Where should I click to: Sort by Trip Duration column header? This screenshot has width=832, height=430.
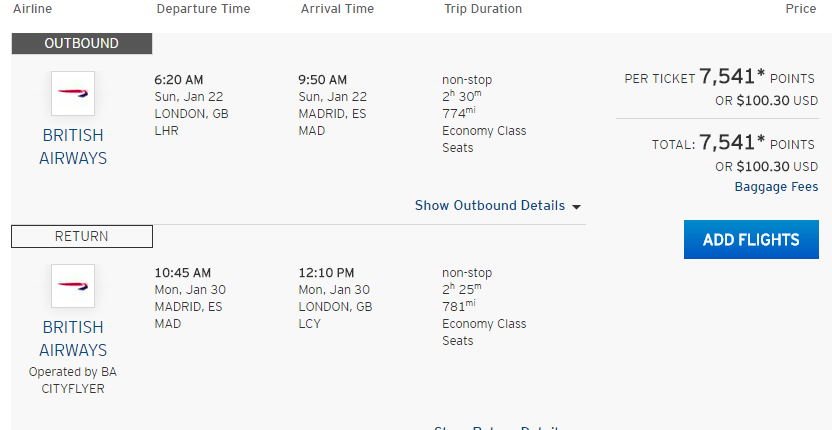(x=483, y=9)
